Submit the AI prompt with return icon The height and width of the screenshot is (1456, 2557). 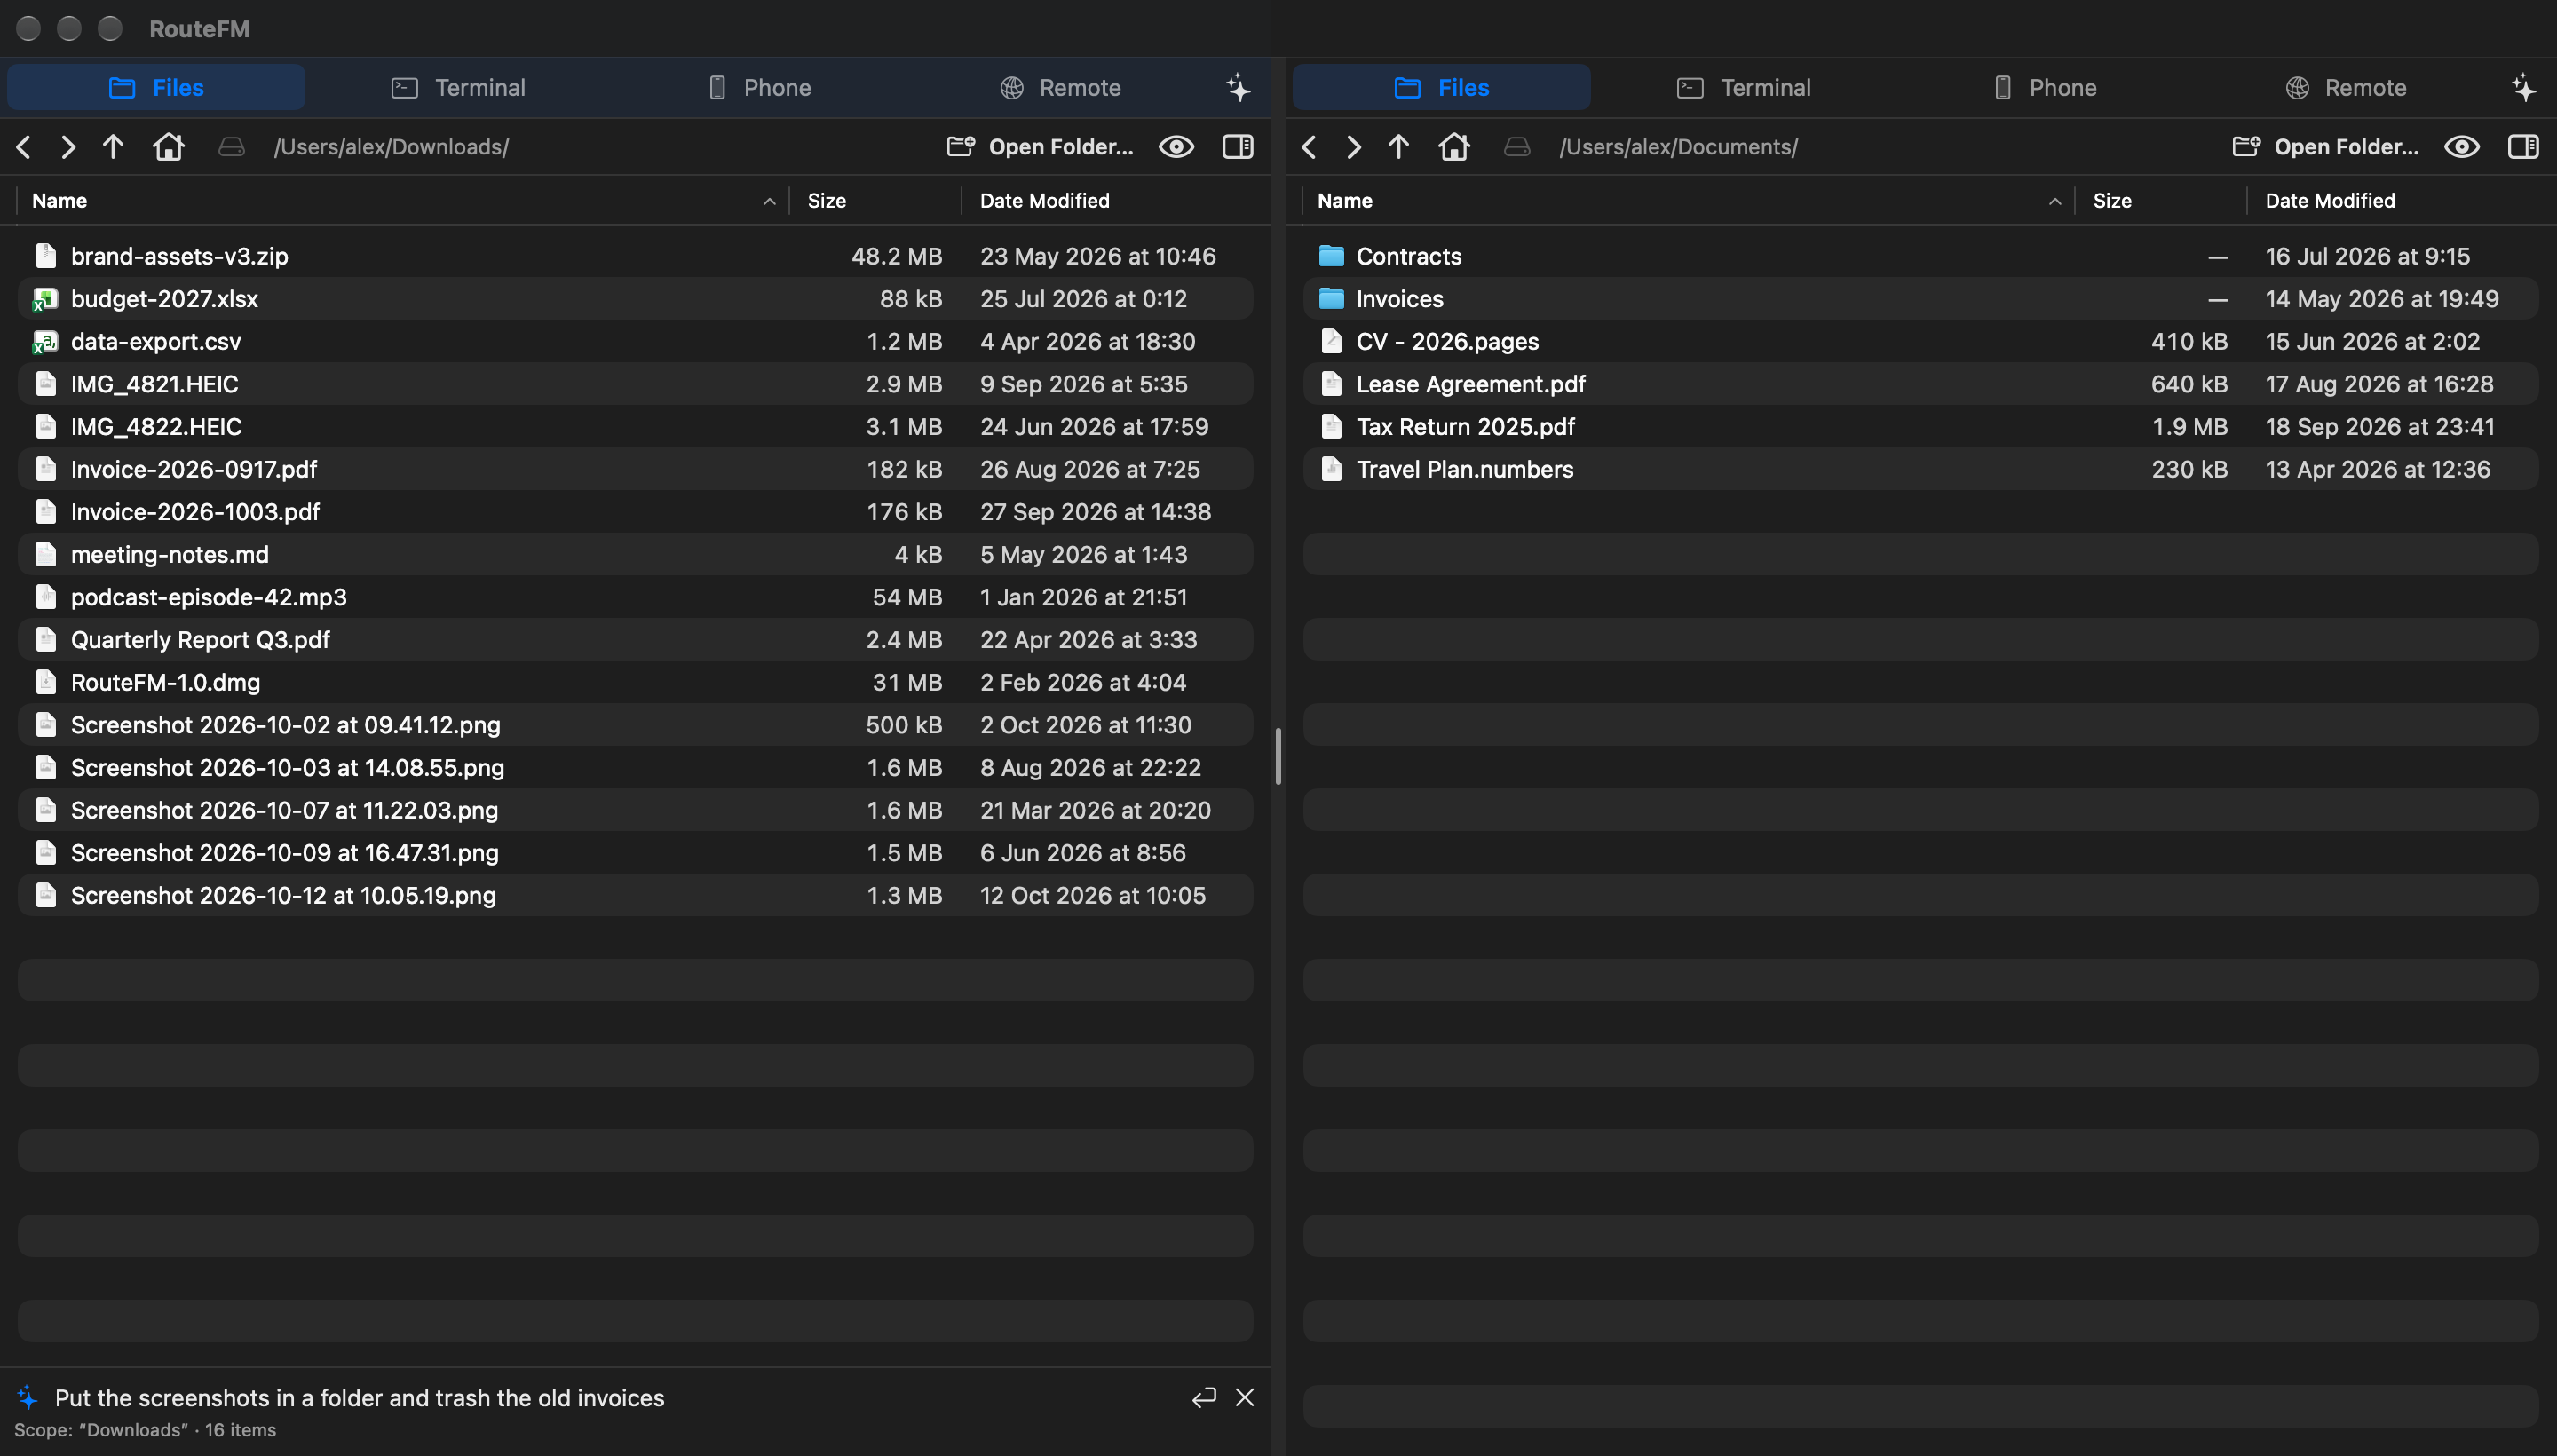1204,1397
